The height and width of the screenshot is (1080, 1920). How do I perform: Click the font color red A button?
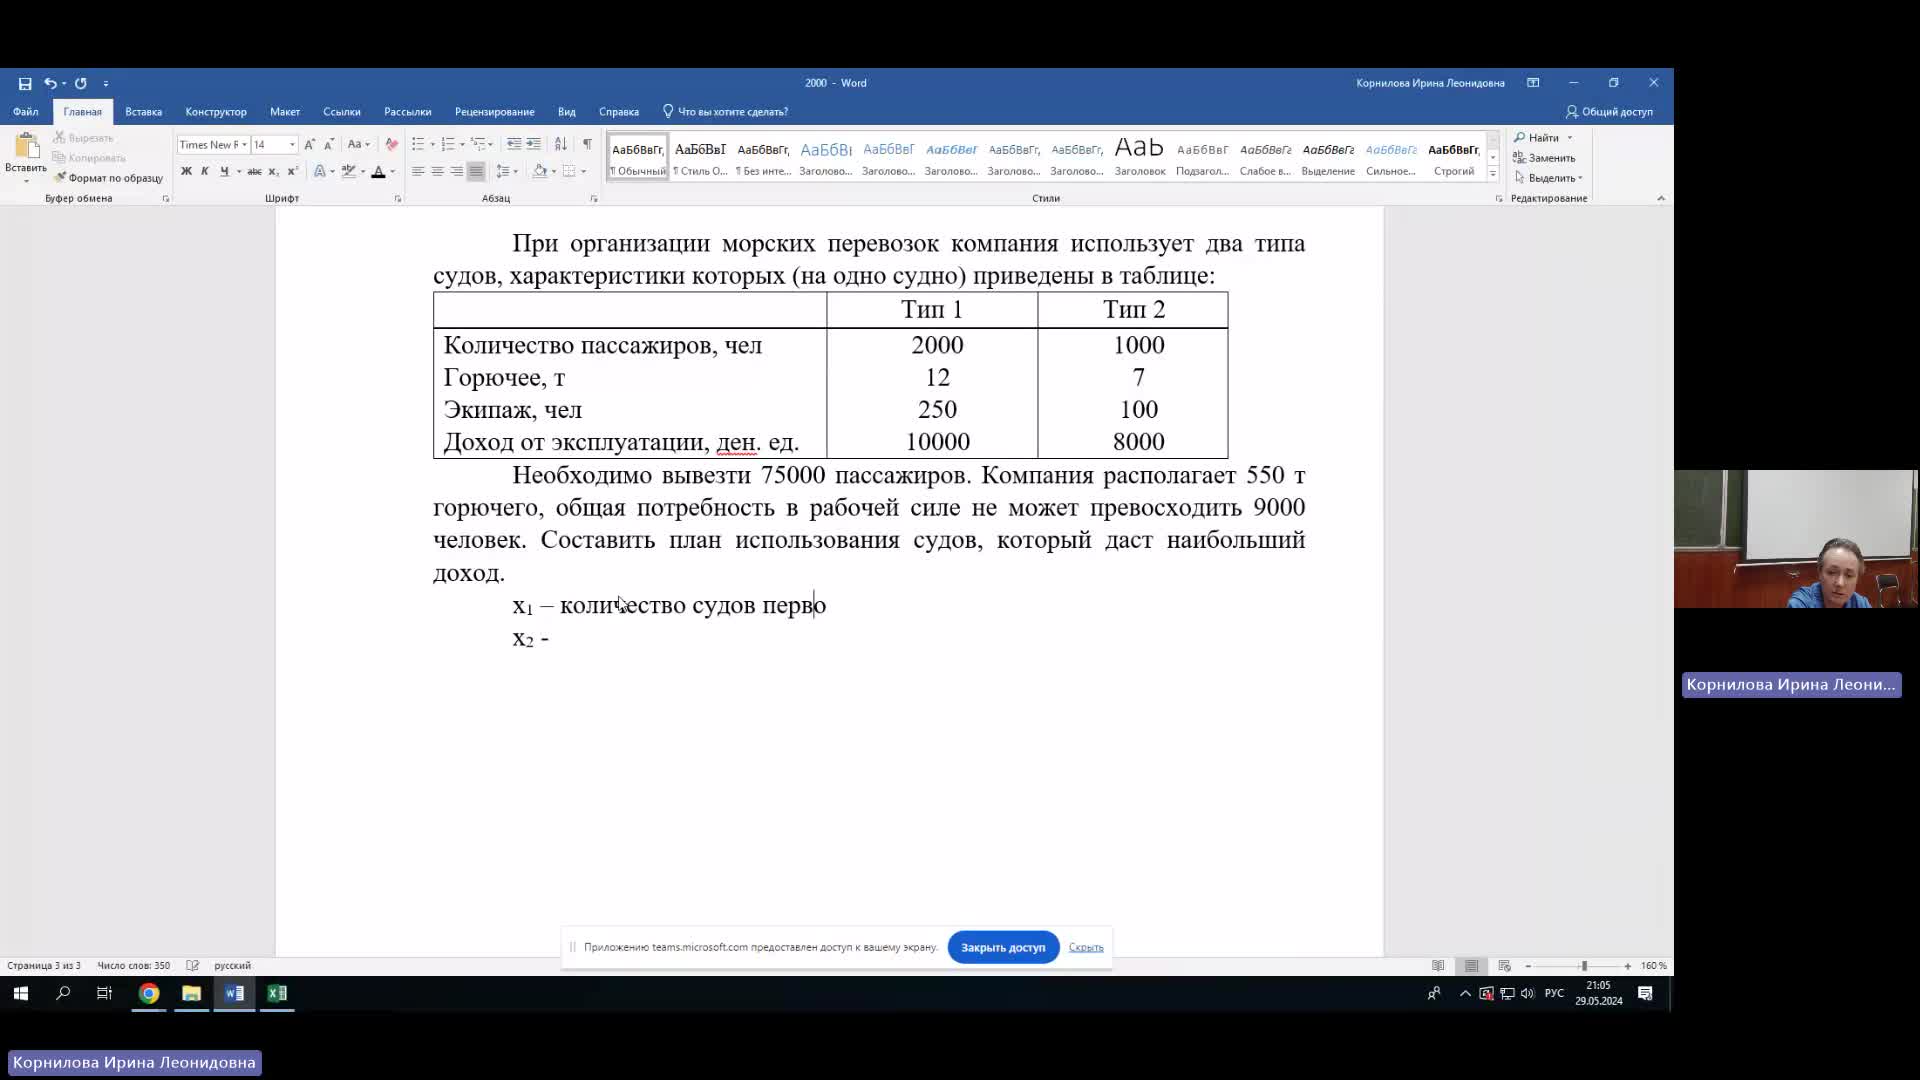(378, 171)
